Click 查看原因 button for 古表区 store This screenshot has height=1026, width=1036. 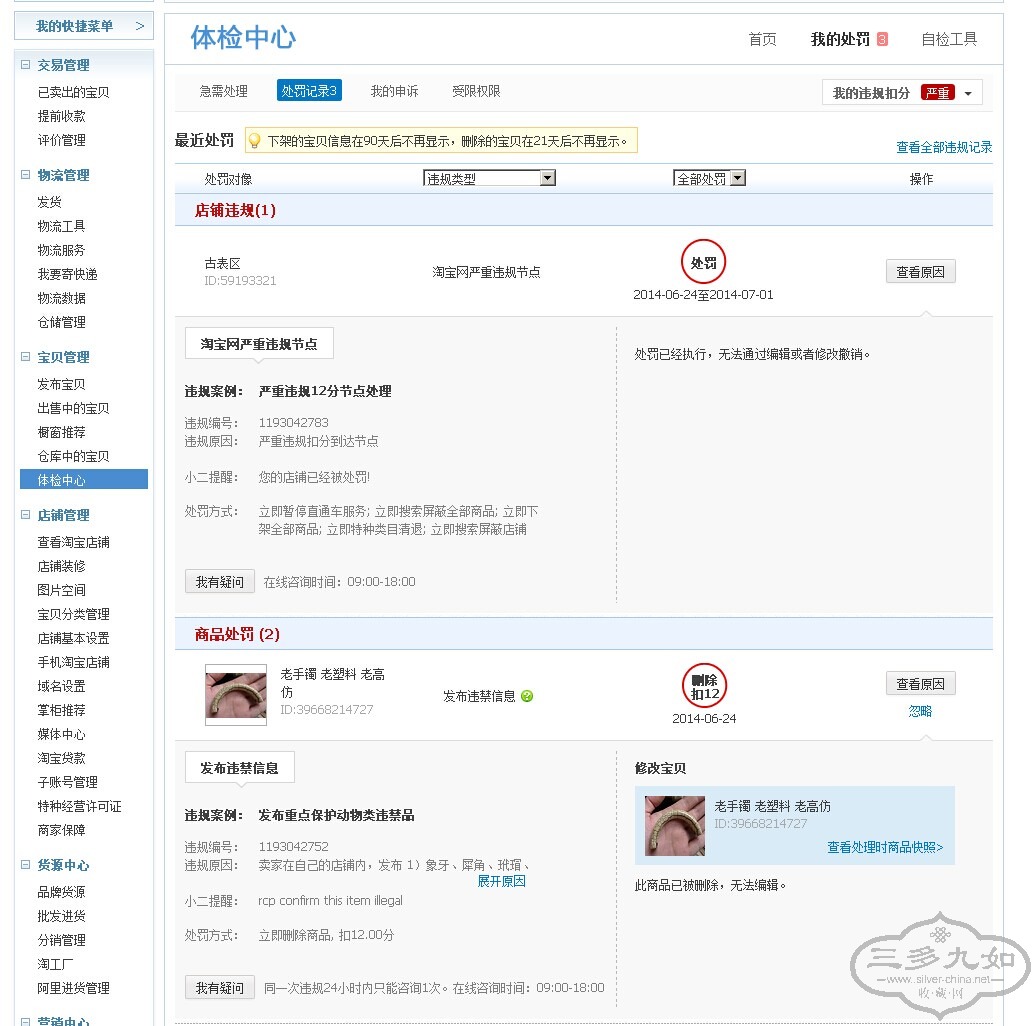tap(920, 271)
